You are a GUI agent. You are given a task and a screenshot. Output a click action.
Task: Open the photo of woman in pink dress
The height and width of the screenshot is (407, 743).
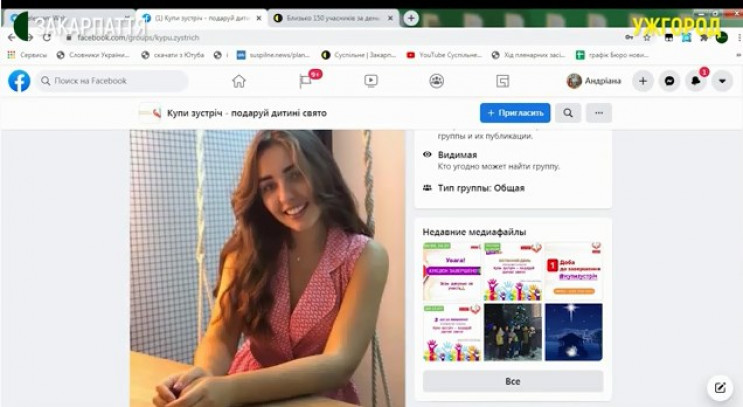[x=268, y=268]
